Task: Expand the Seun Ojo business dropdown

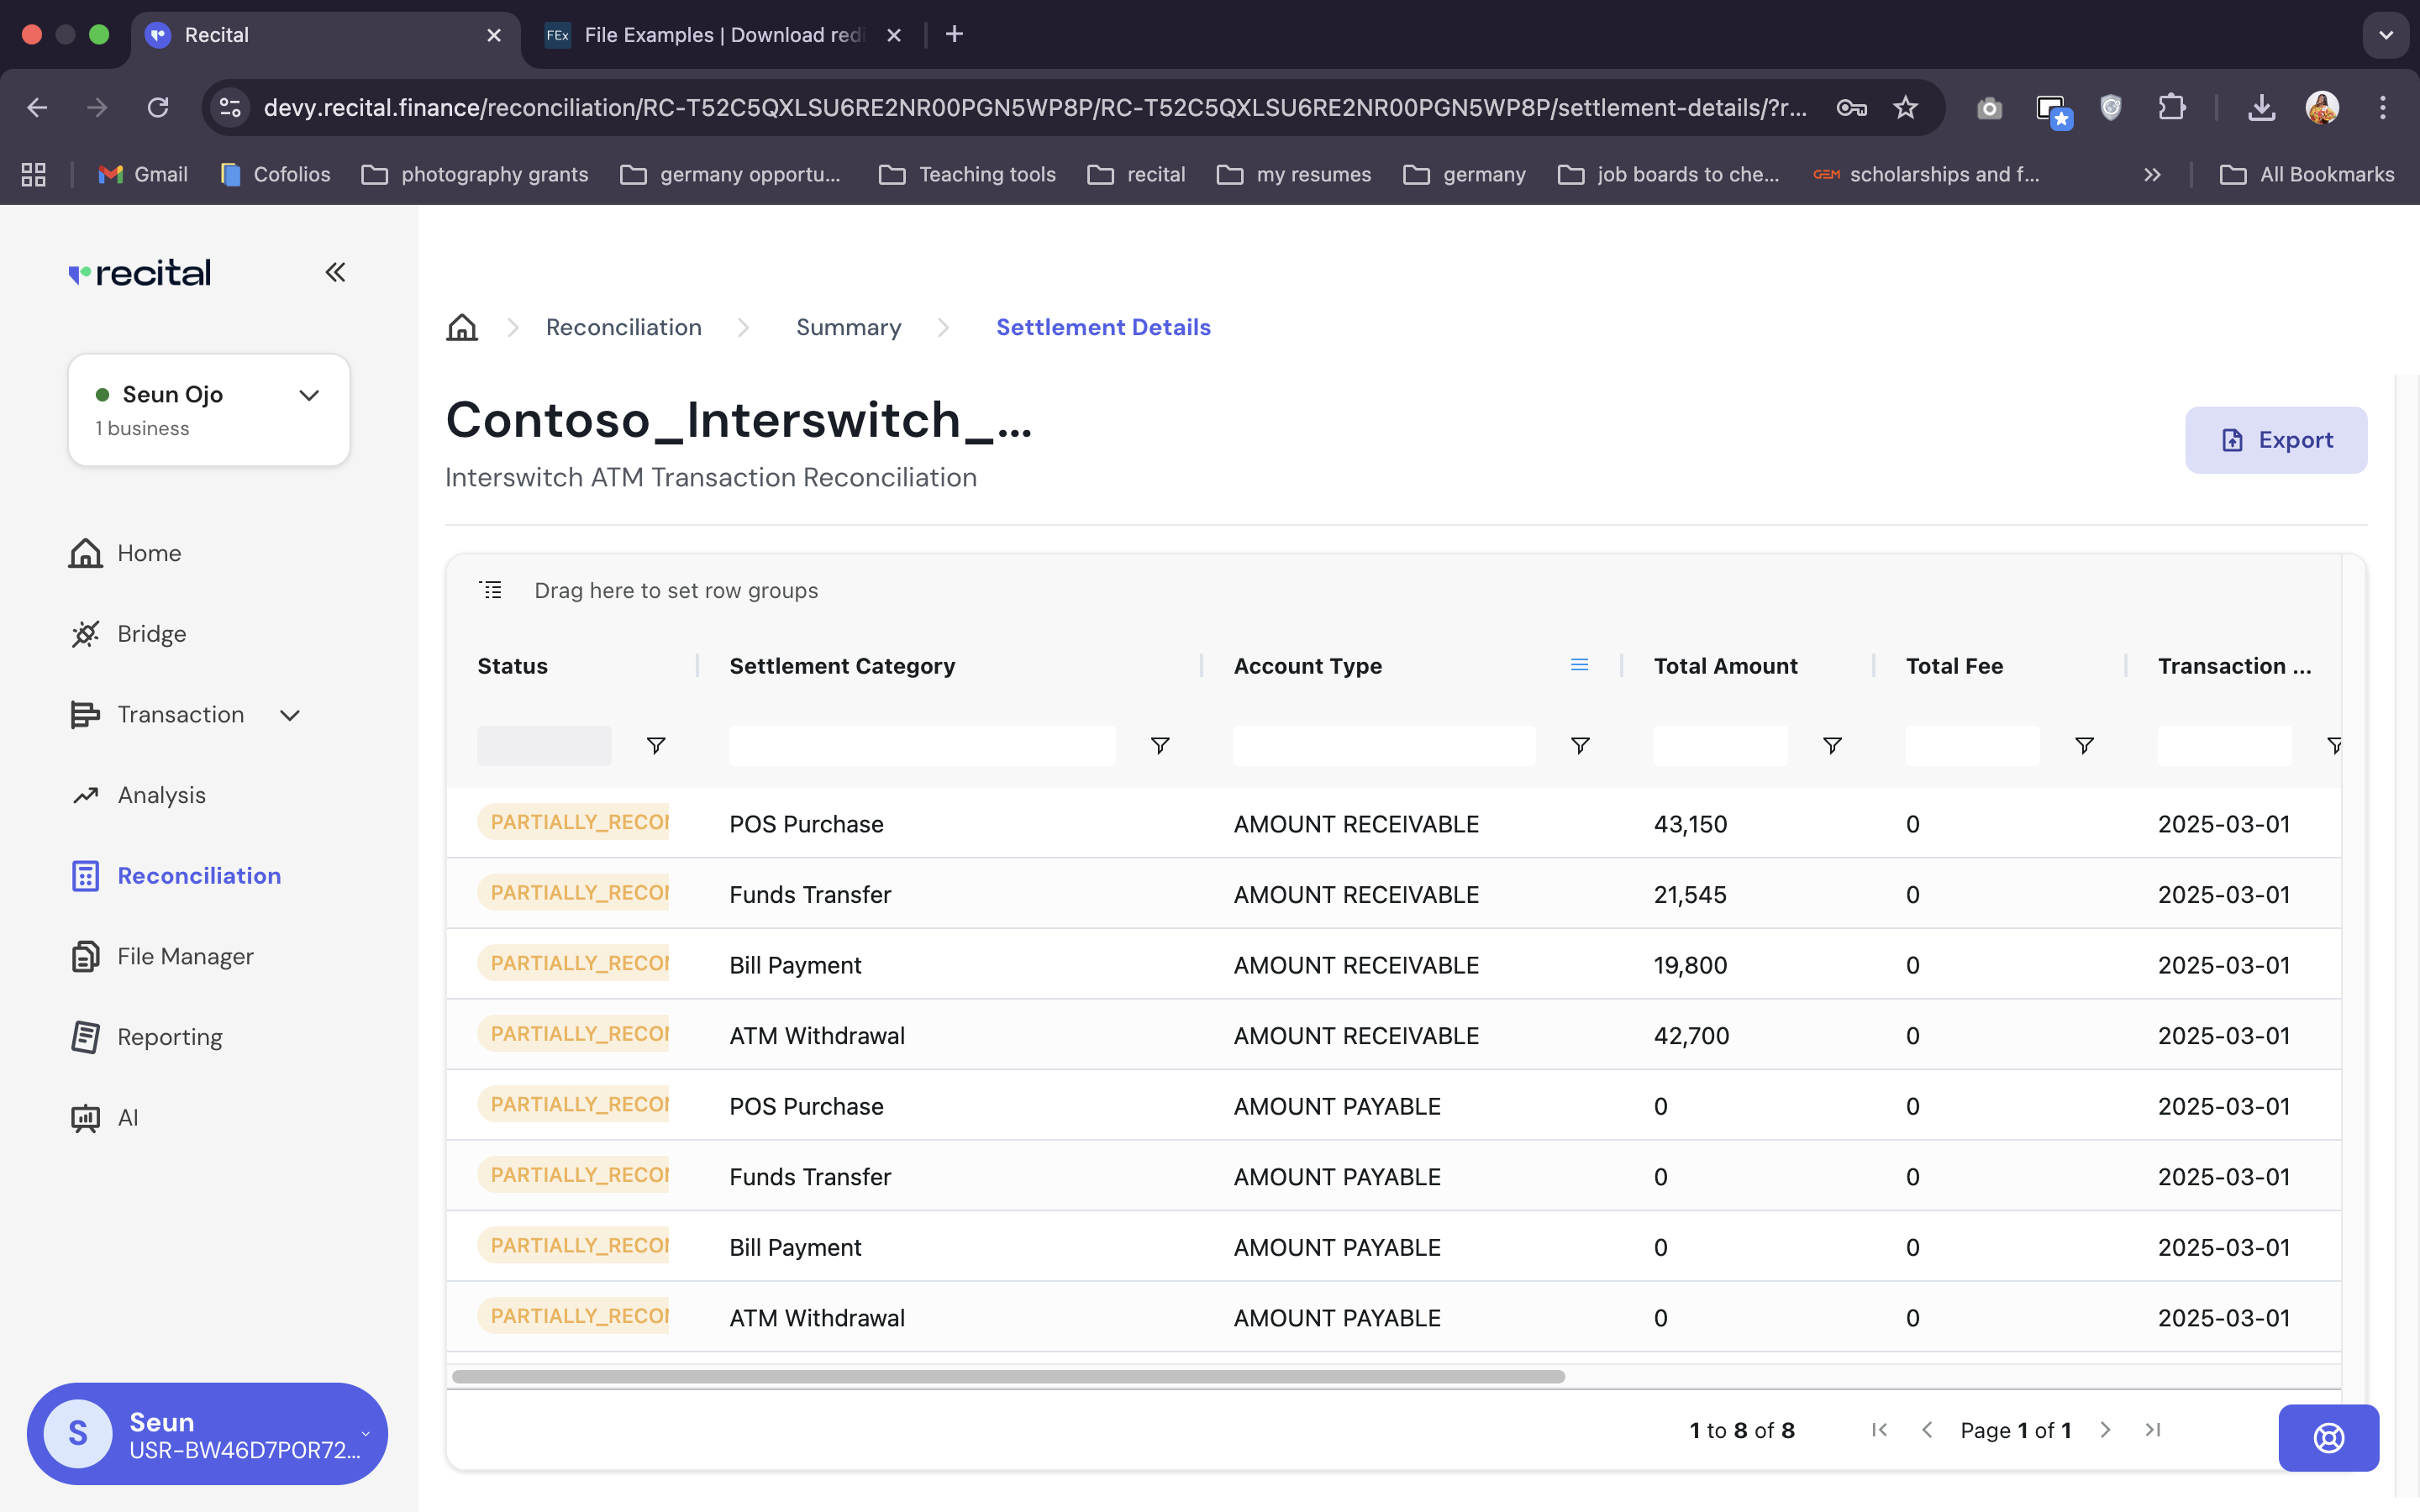Action: pos(309,395)
